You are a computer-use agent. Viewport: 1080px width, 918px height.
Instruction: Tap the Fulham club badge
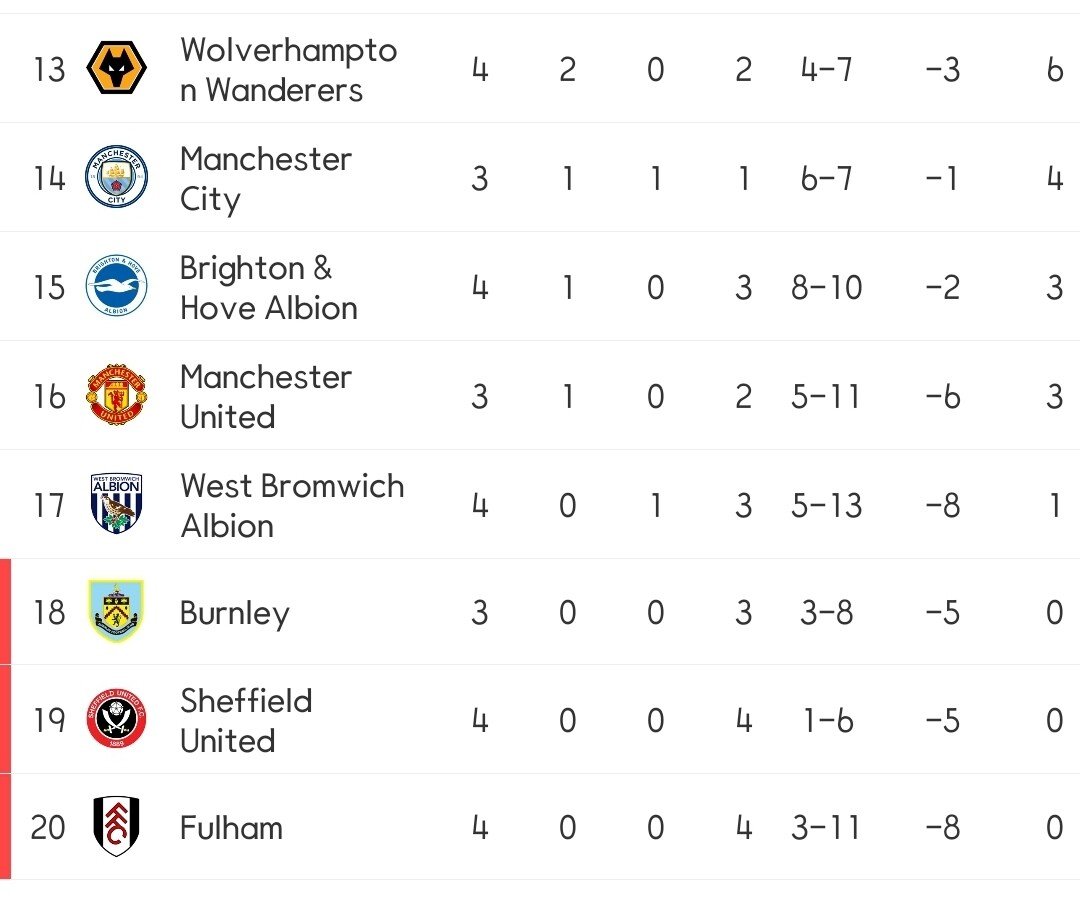pyautogui.click(x=117, y=827)
